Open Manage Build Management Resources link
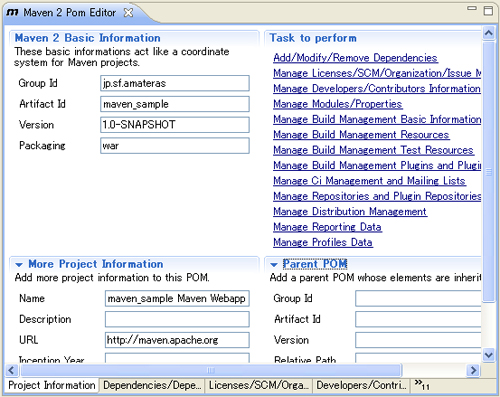500x397 pixels. pyautogui.click(x=361, y=134)
